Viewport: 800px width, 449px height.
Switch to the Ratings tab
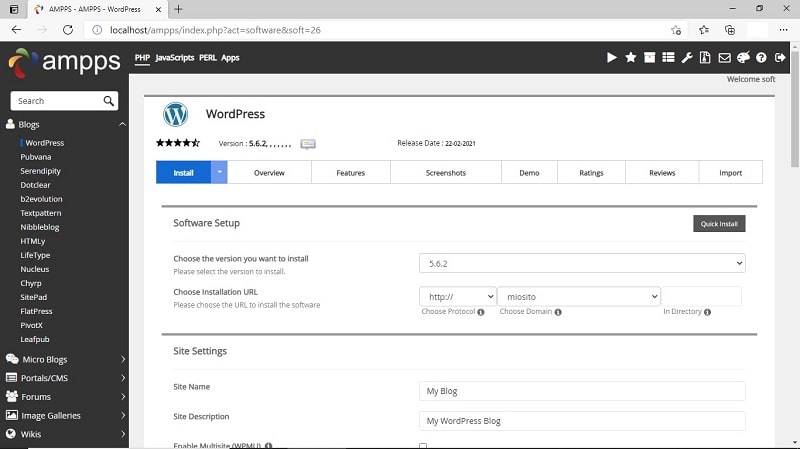(591, 172)
